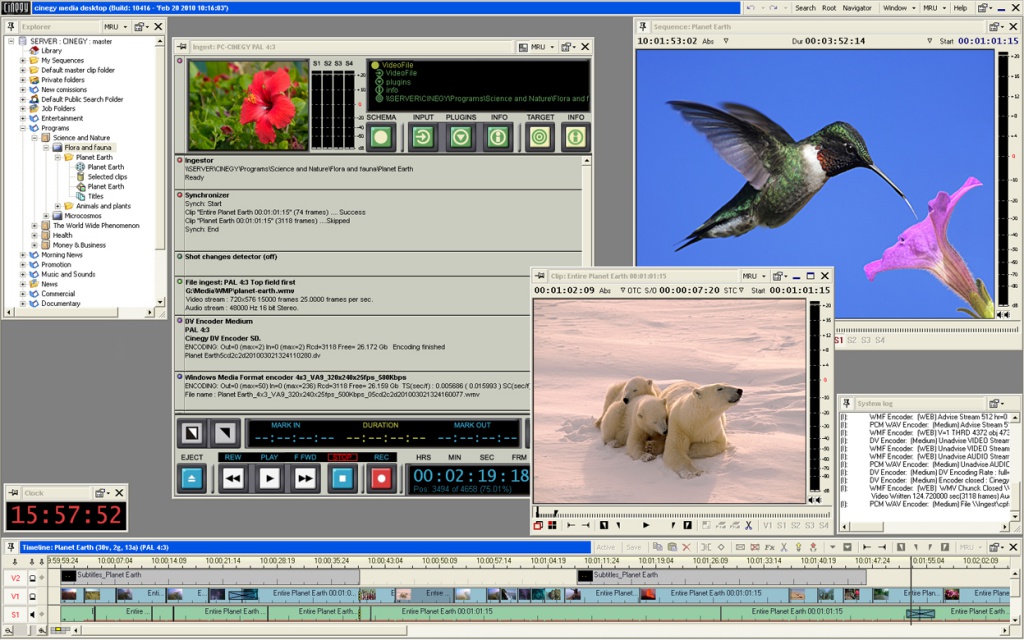Image resolution: width=1024 pixels, height=640 pixels.
Task: Click the Eject button in the ingest panel
Action: pyautogui.click(x=191, y=479)
